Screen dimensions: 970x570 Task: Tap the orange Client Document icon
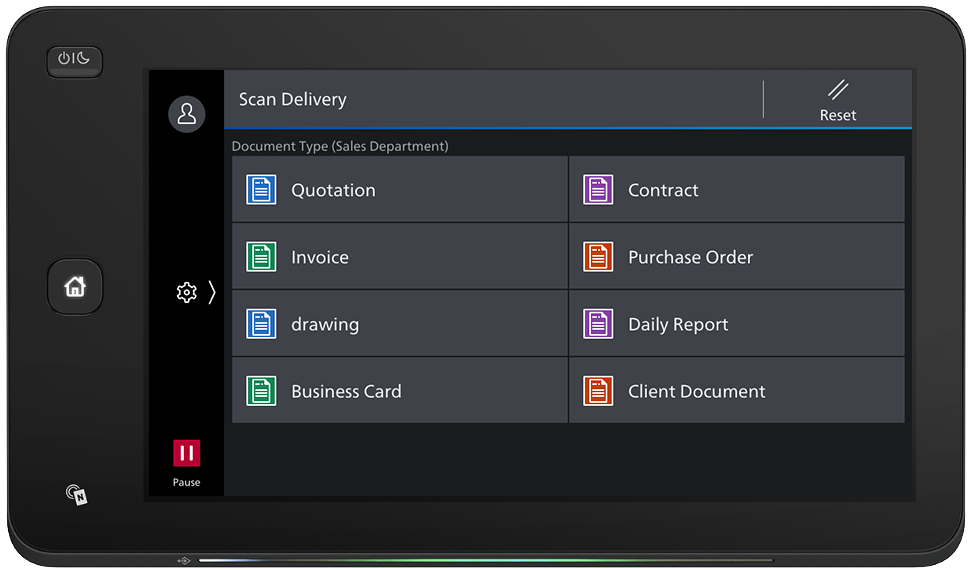[598, 391]
